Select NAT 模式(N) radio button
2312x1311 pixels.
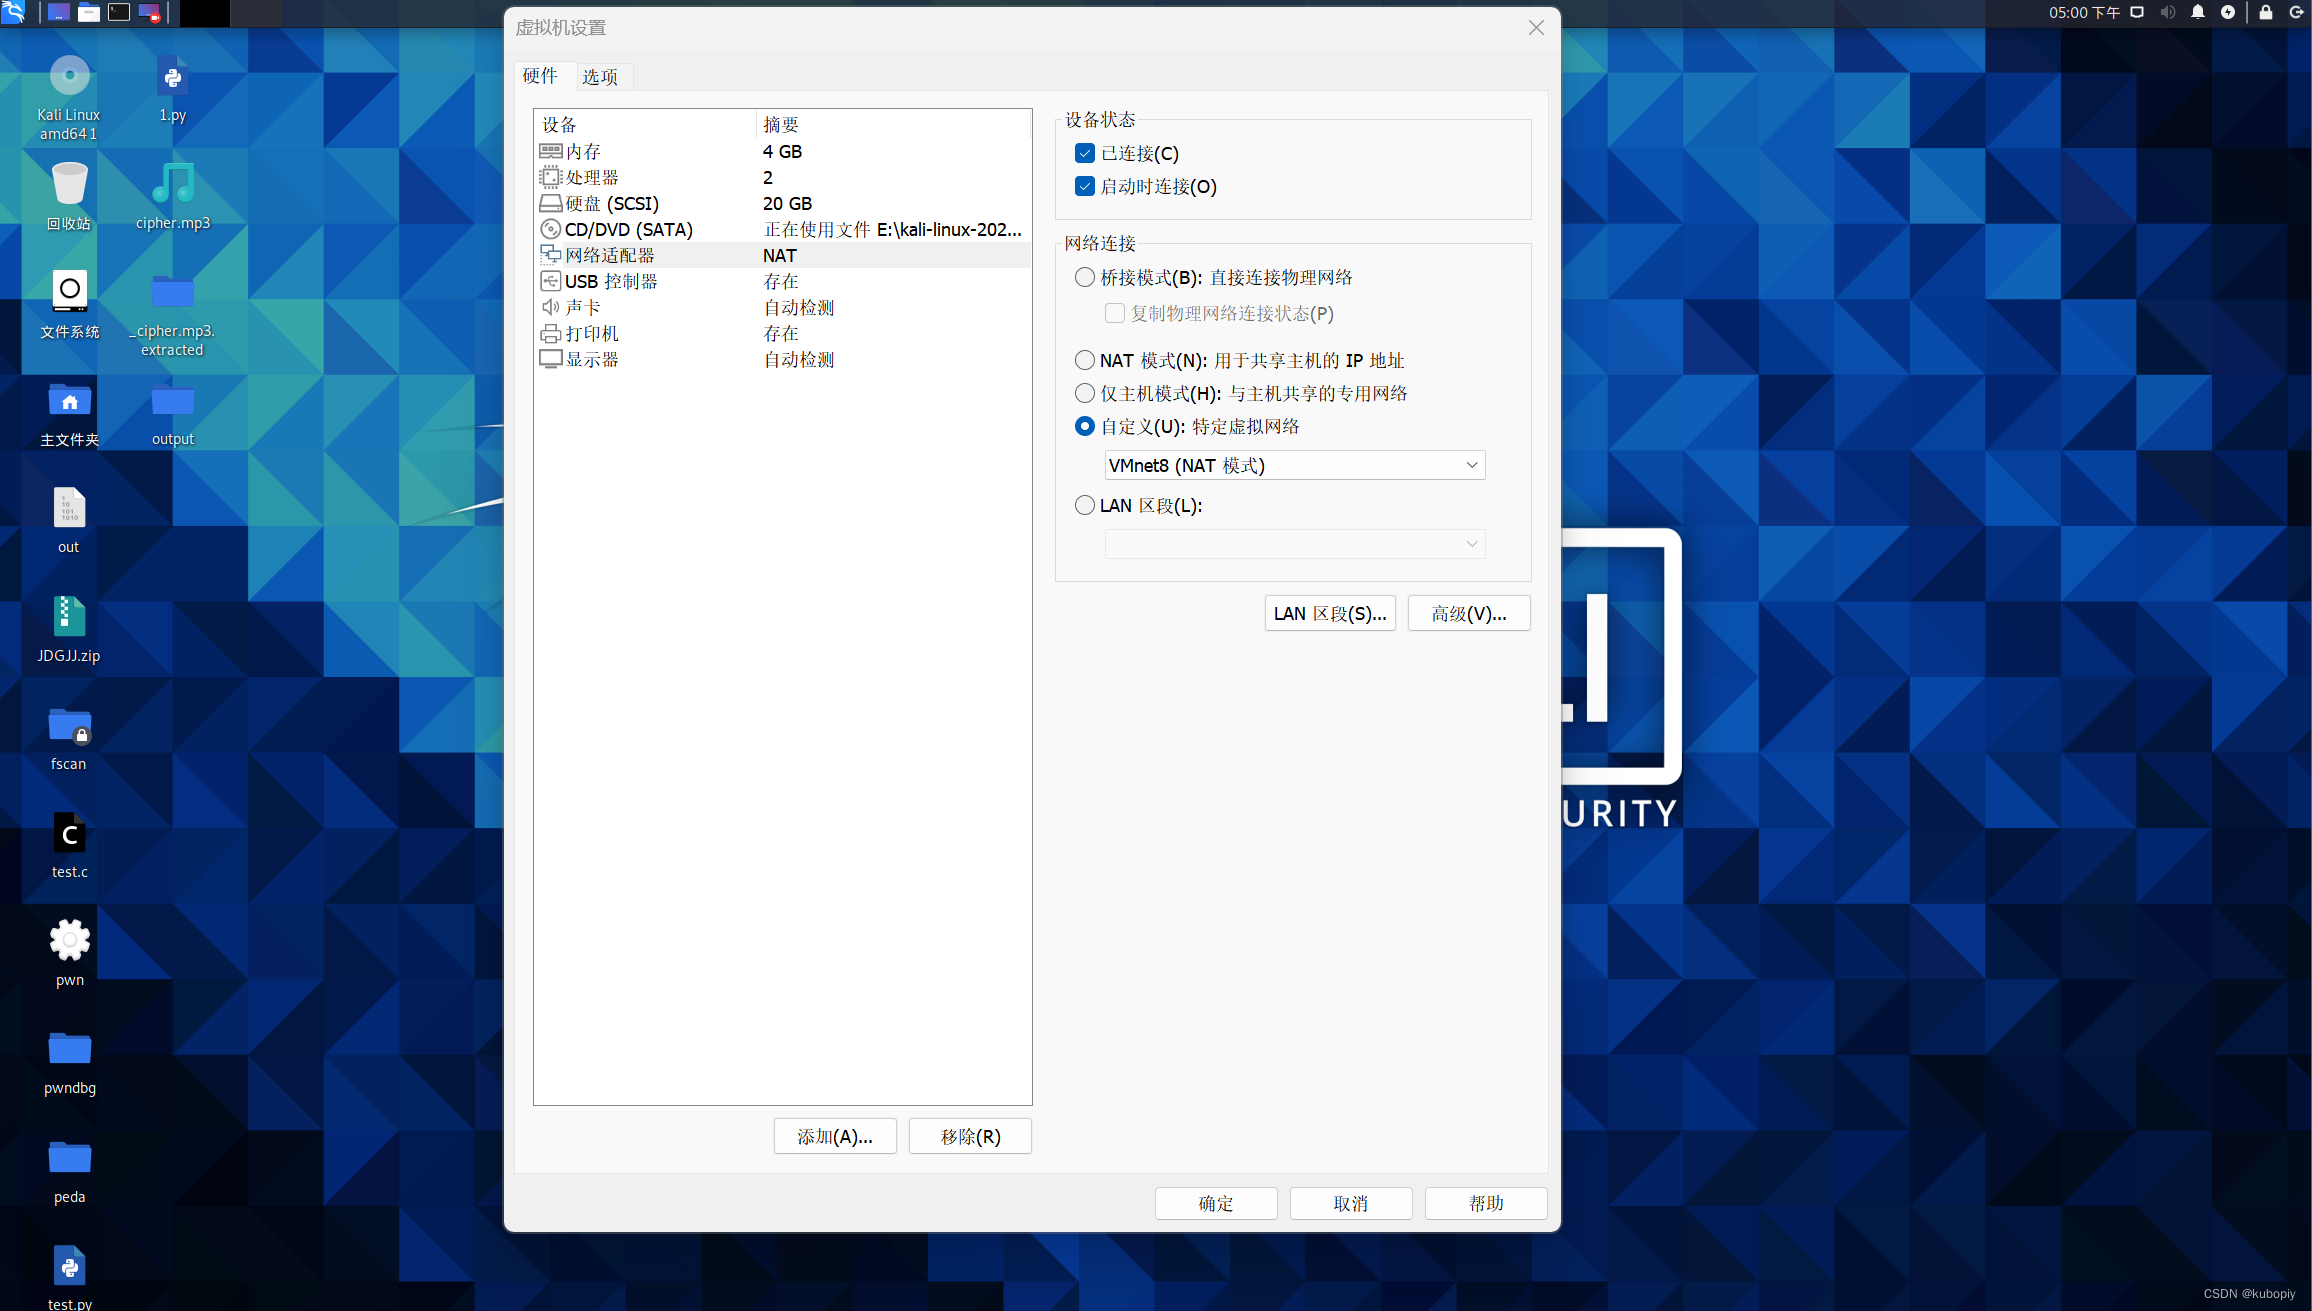tap(1085, 360)
